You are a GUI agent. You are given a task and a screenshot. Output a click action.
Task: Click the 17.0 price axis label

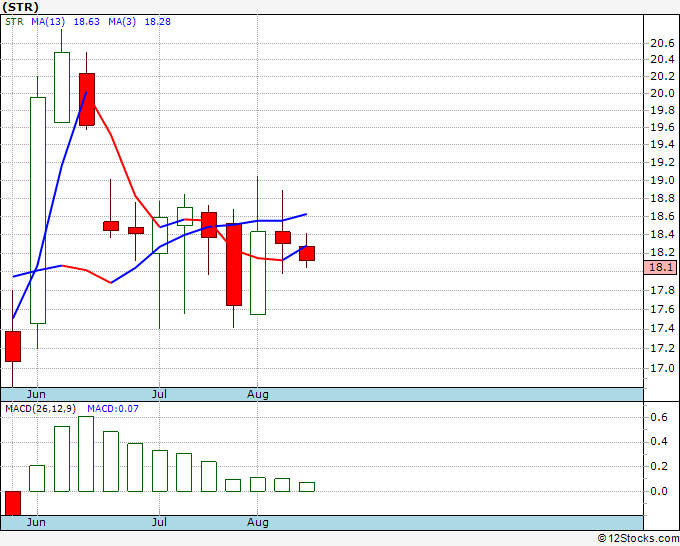point(662,368)
